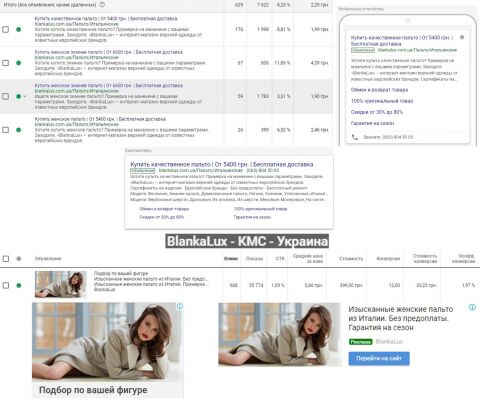Click 'Обмен и возврат товара' mobile sitelink
Viewport: 480px width, 400px height.
tap(379, 90)
